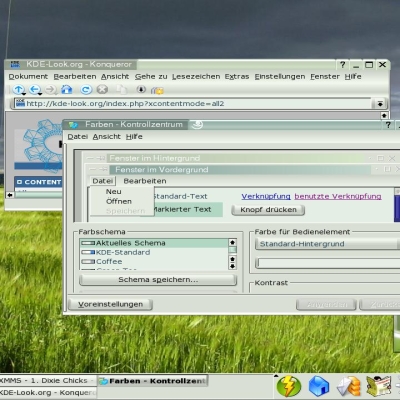Switch to XMMS Dixie Chicks taskbar entry
This screenshot has width=400, height=400.
(x=48, y=380)
